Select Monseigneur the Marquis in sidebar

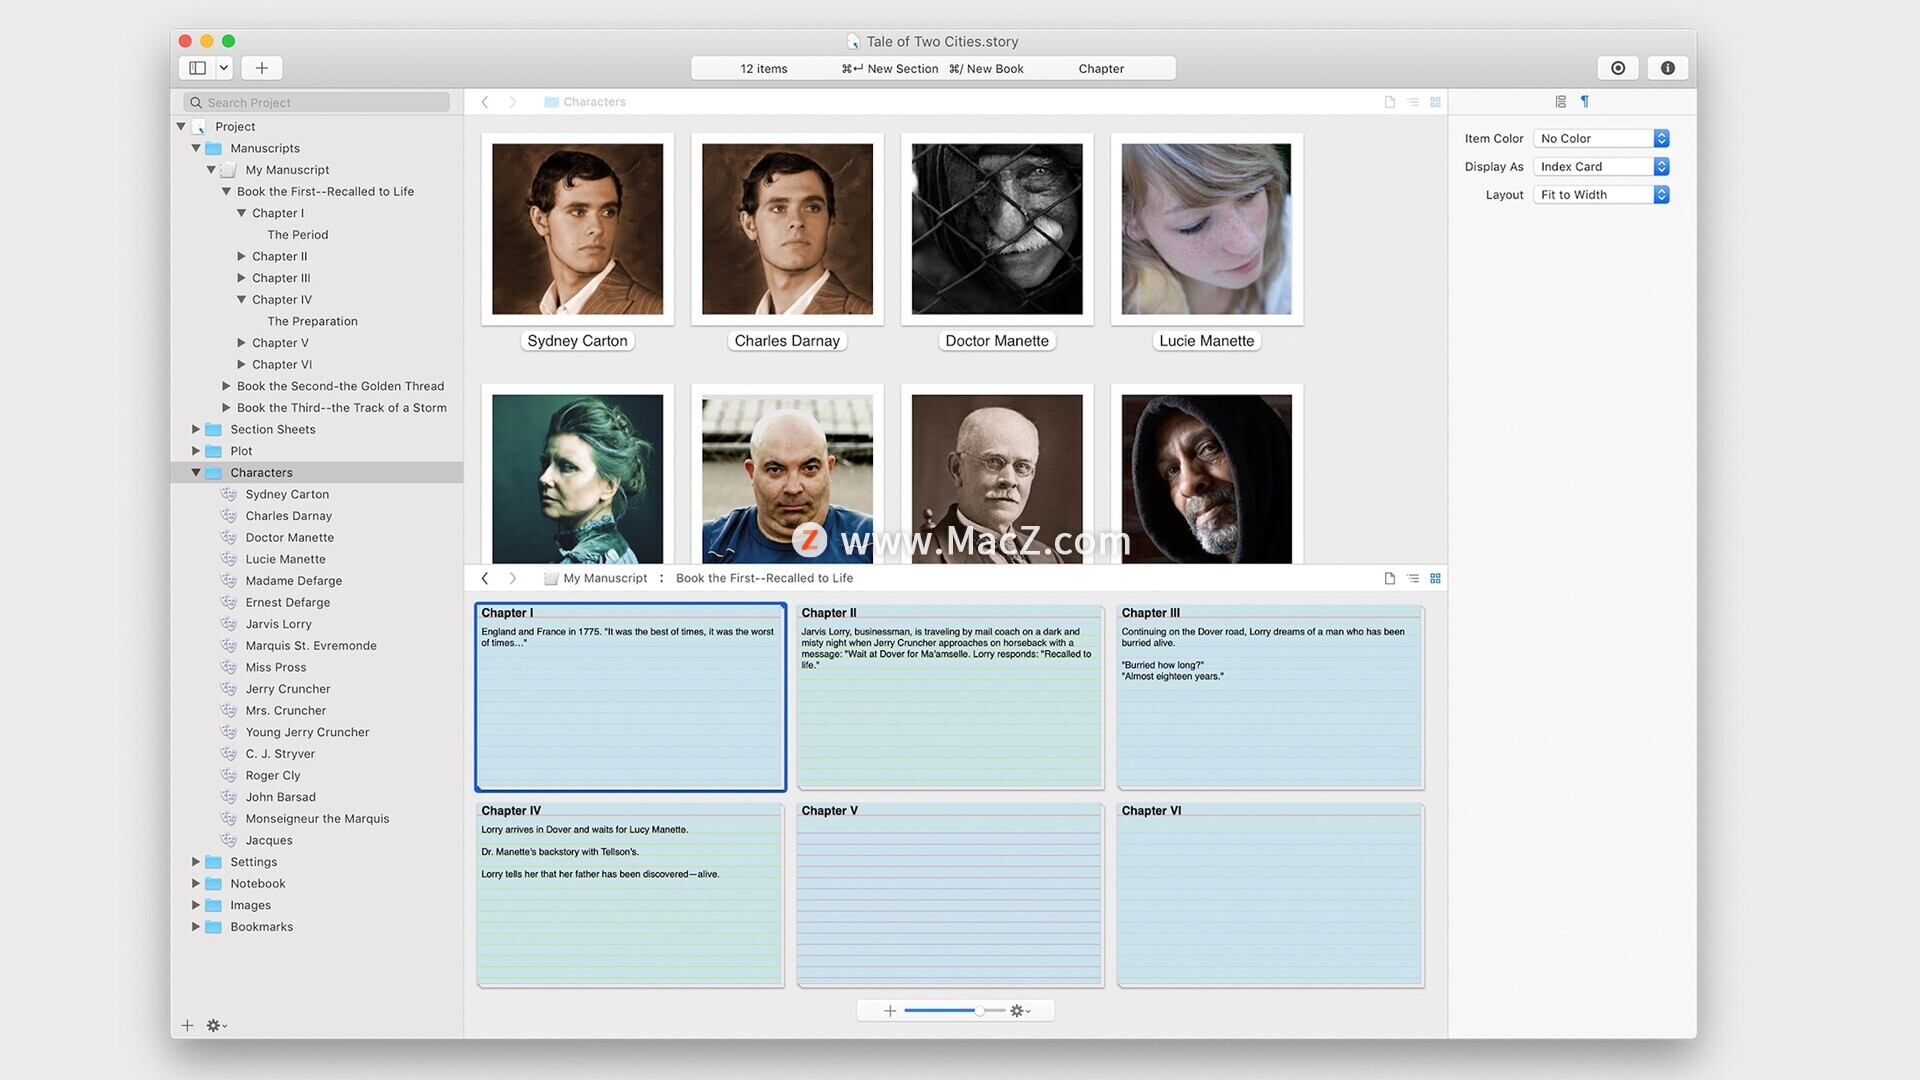pos(317,819)
